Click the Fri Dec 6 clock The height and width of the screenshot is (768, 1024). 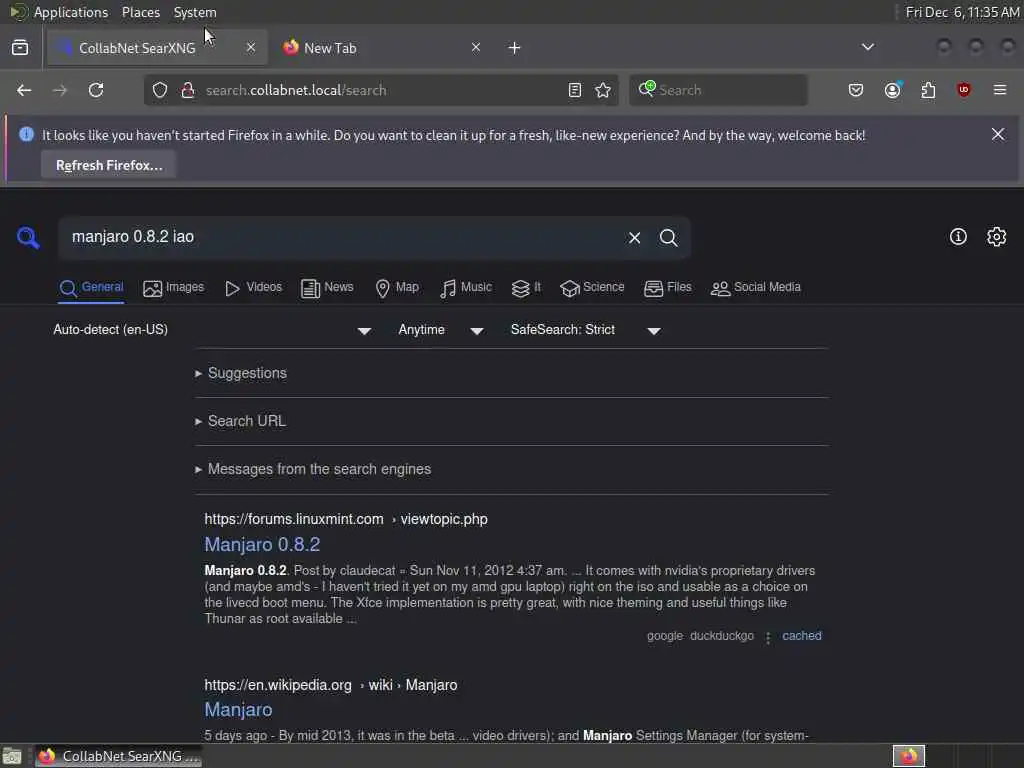pos(961,12)
